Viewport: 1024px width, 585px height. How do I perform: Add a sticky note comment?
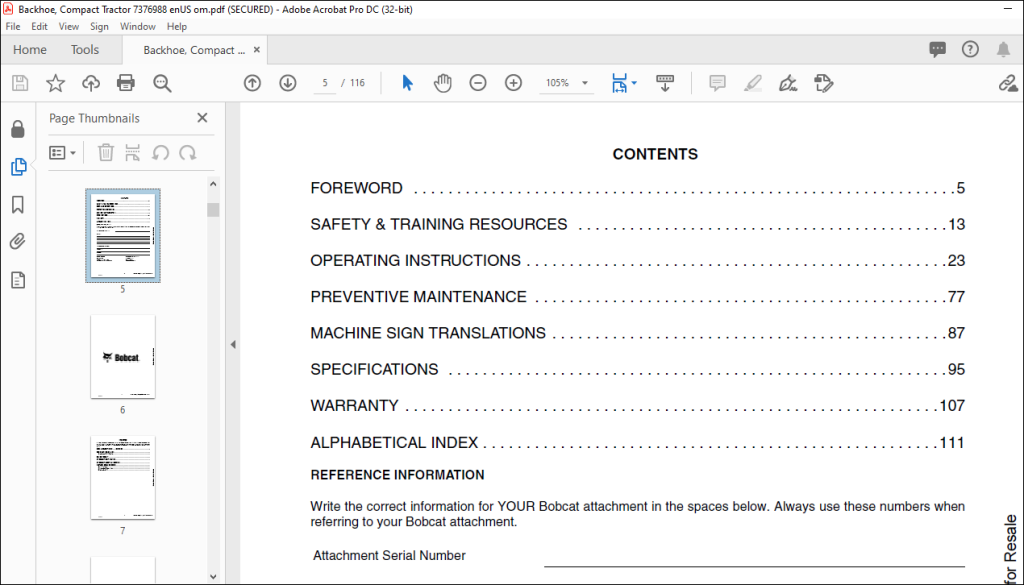coord(718,83)
